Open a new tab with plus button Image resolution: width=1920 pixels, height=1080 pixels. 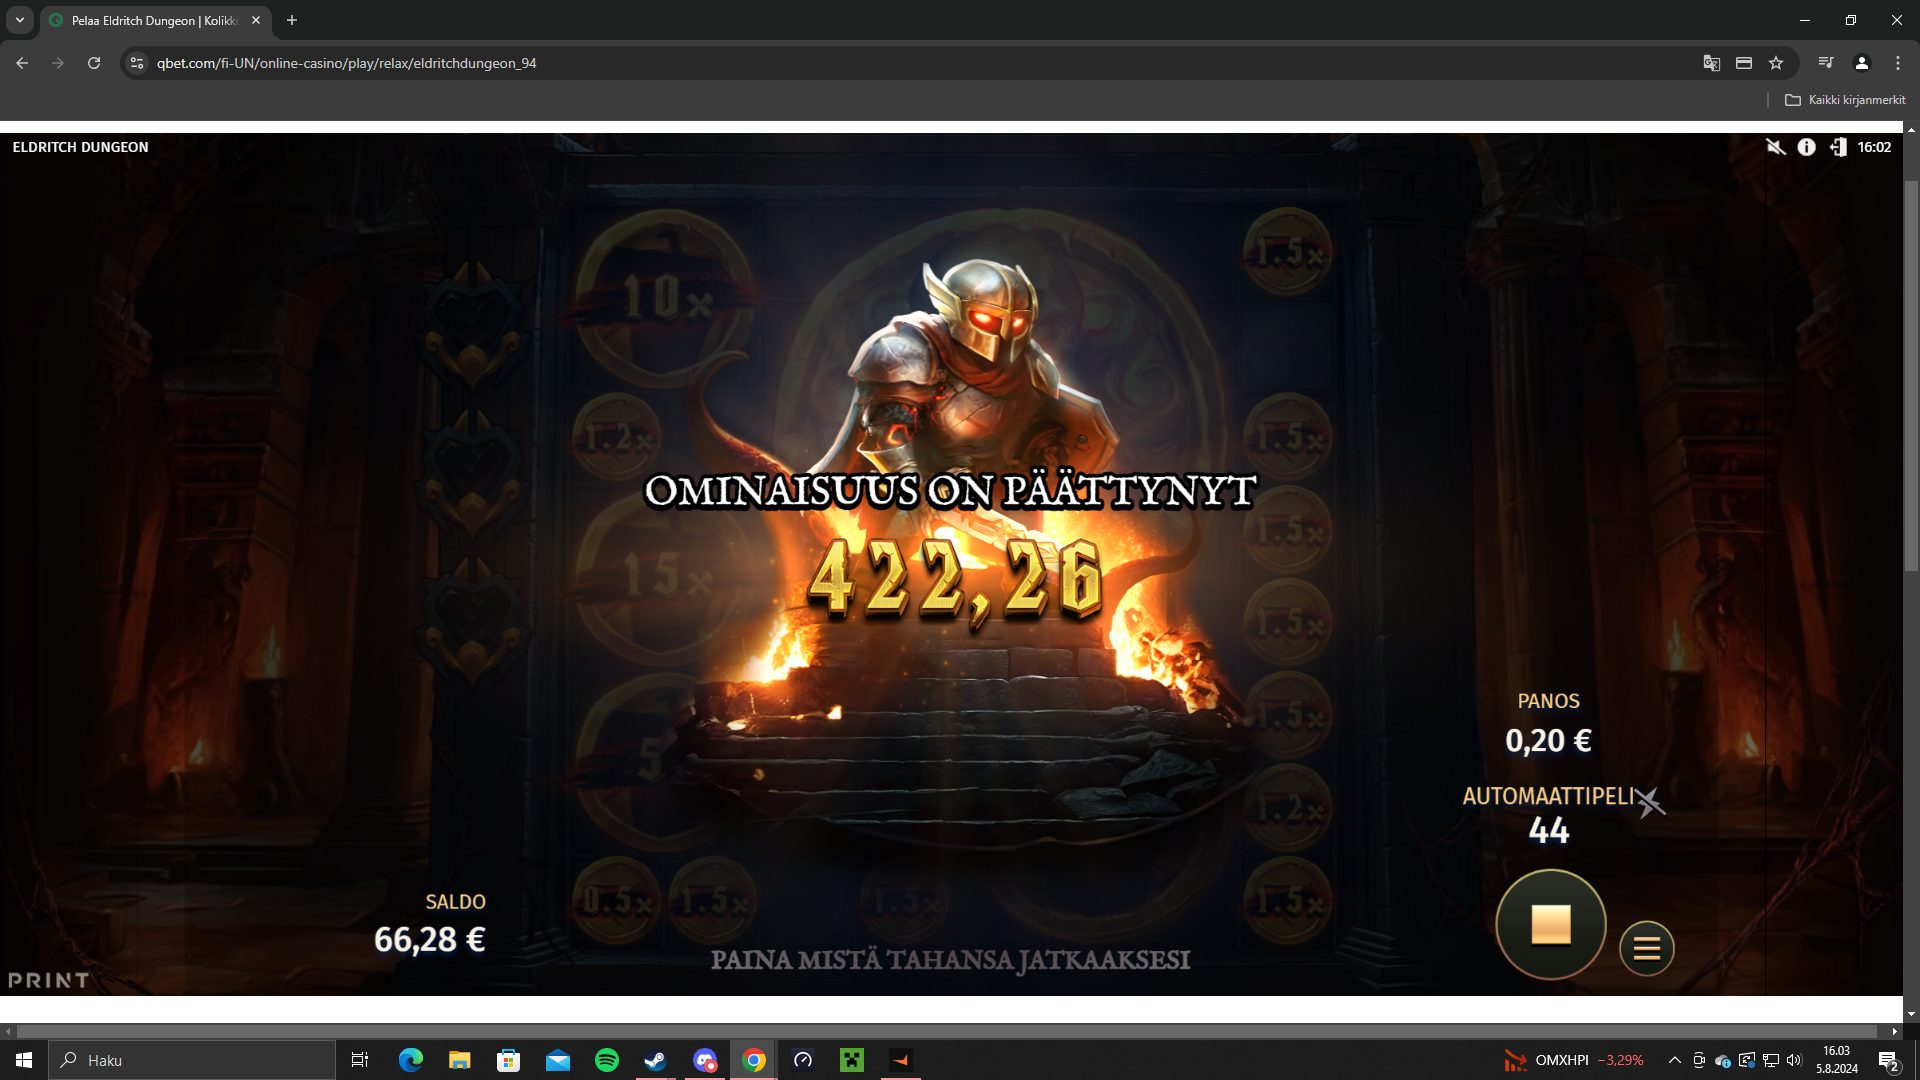(x=292, y=20)
